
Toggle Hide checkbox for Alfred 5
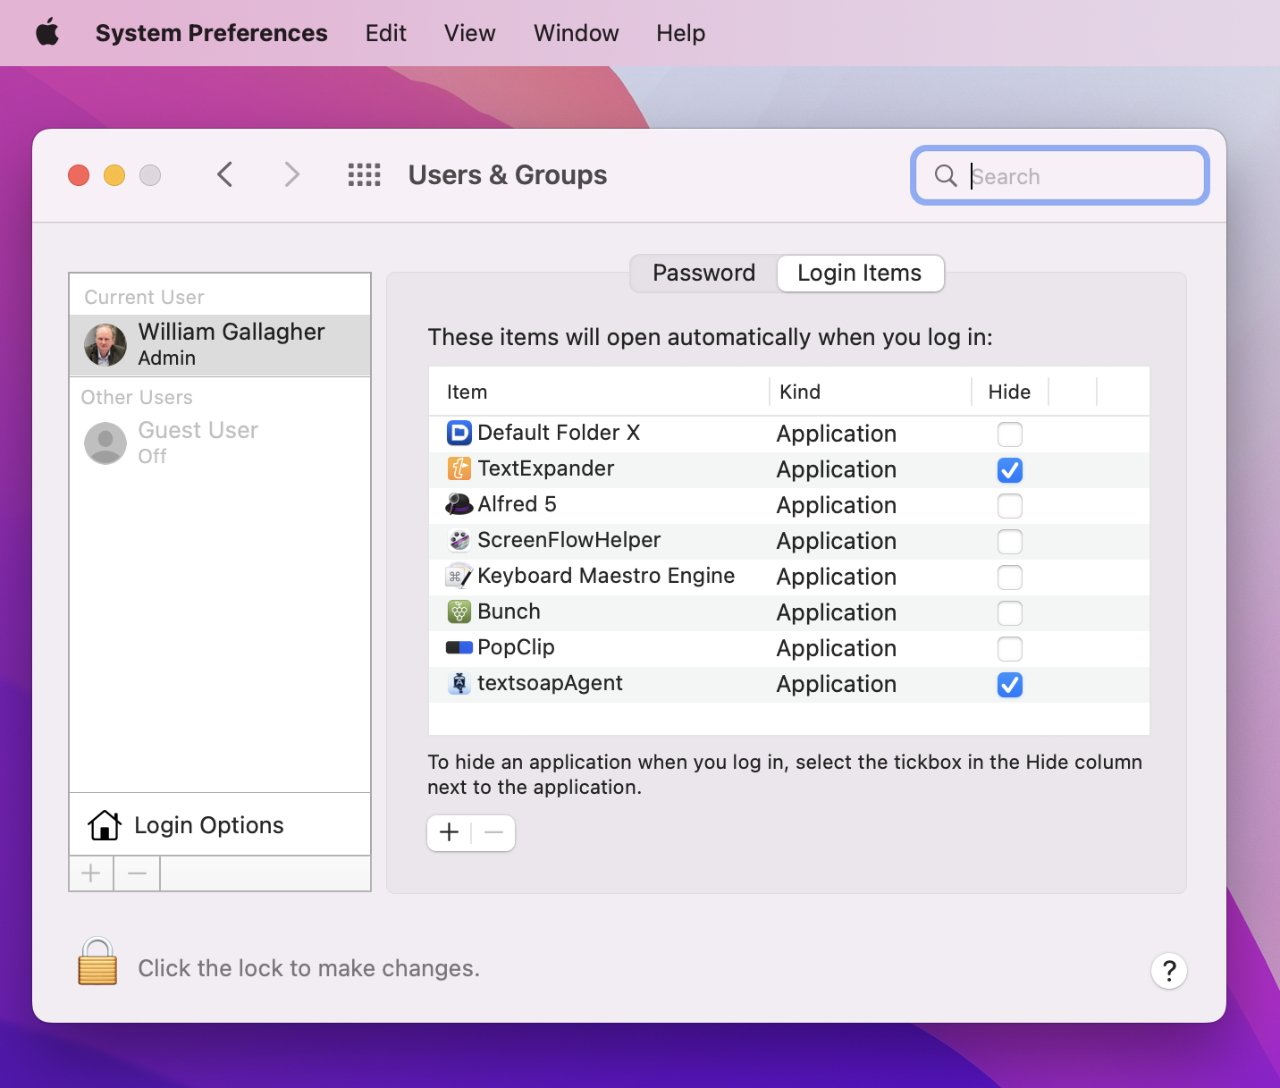click(x=1010, y=506)
